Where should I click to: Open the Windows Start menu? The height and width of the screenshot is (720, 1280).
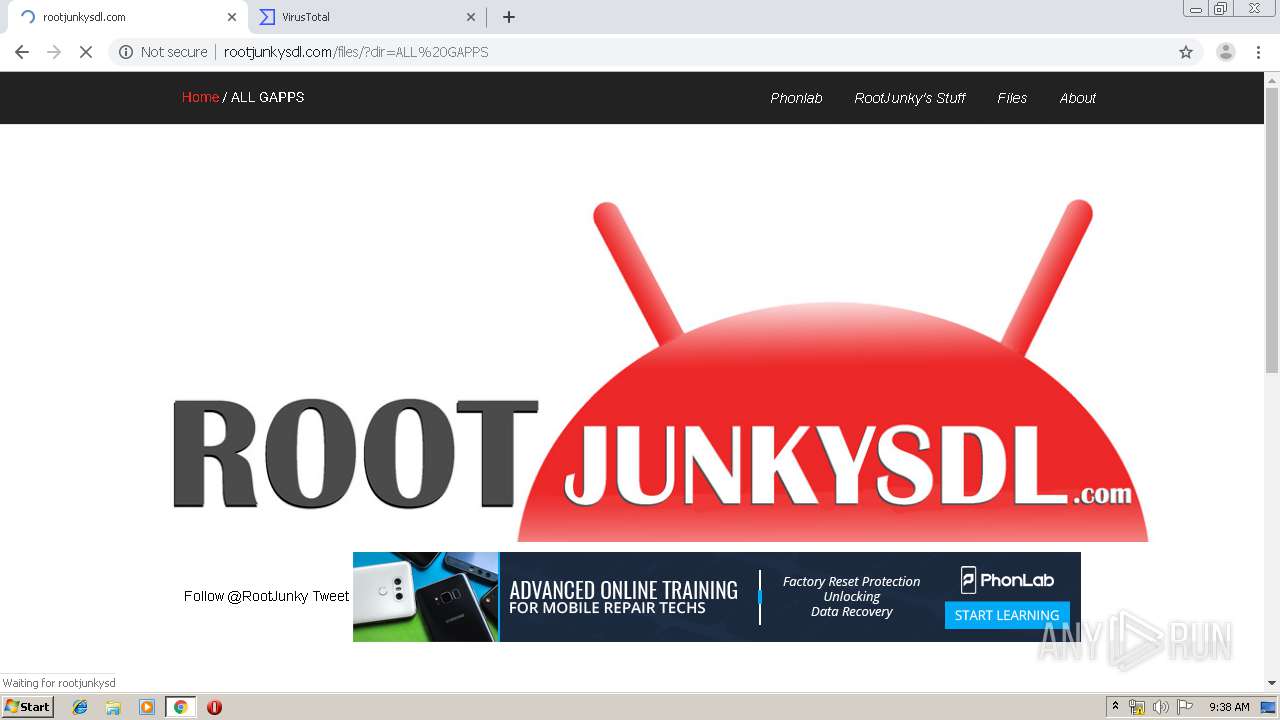(28, 707)
